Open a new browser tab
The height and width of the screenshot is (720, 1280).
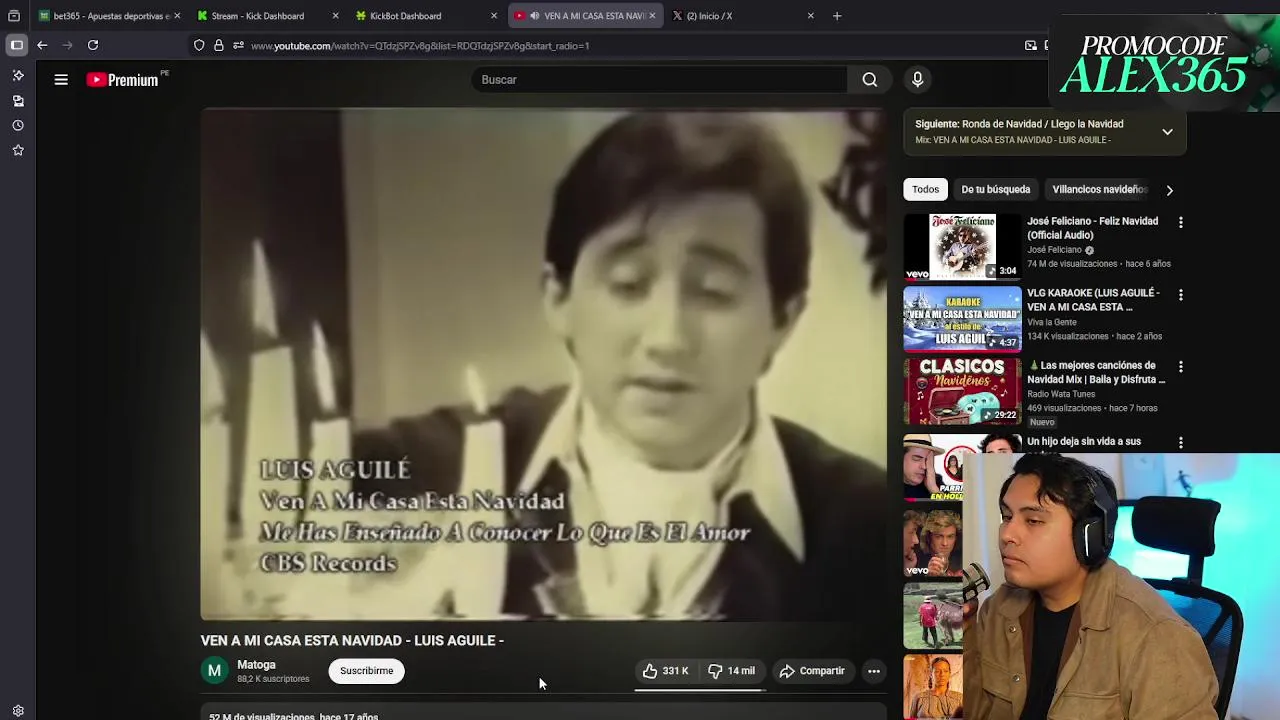(837, 16)
